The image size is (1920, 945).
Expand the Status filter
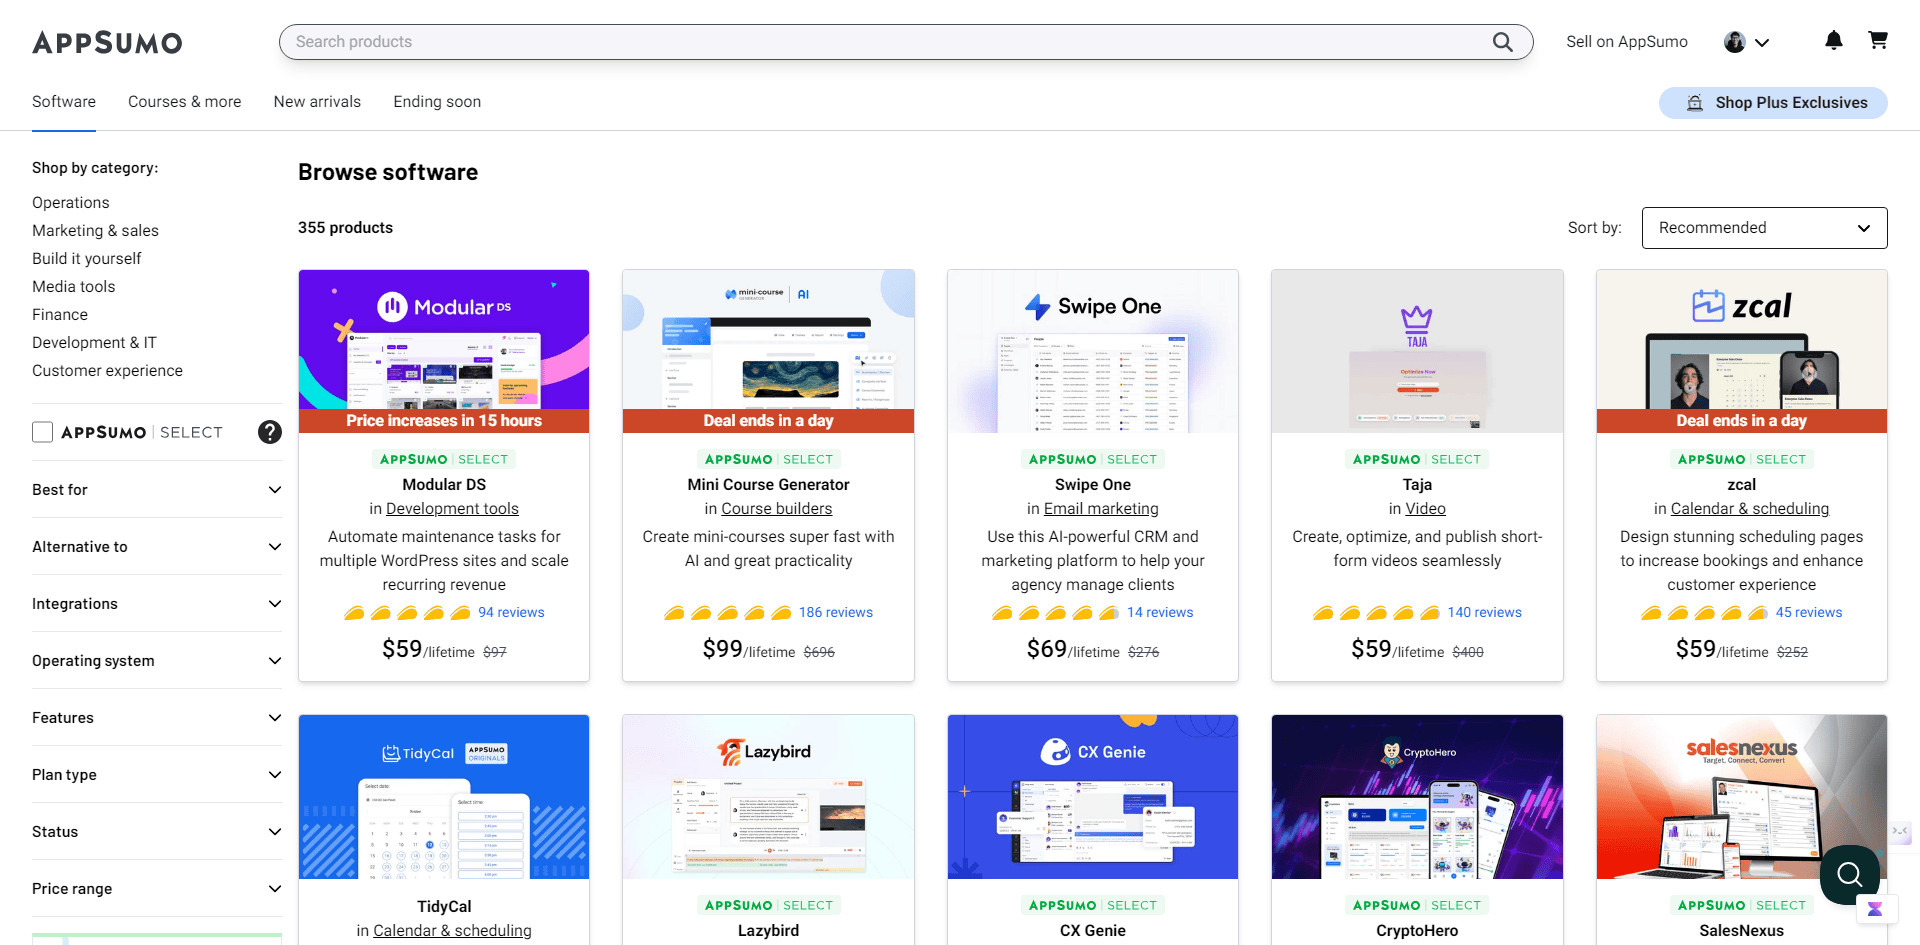pos(157,832)
